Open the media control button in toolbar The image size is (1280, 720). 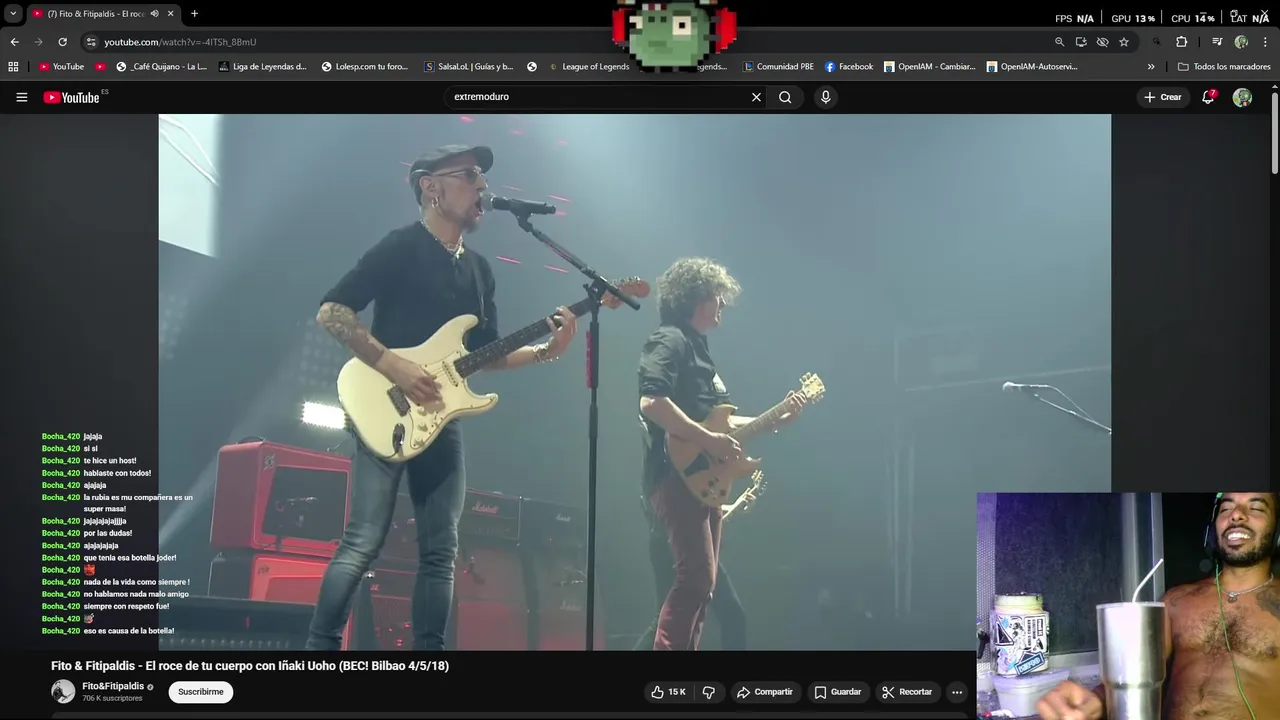[1217, 42]
